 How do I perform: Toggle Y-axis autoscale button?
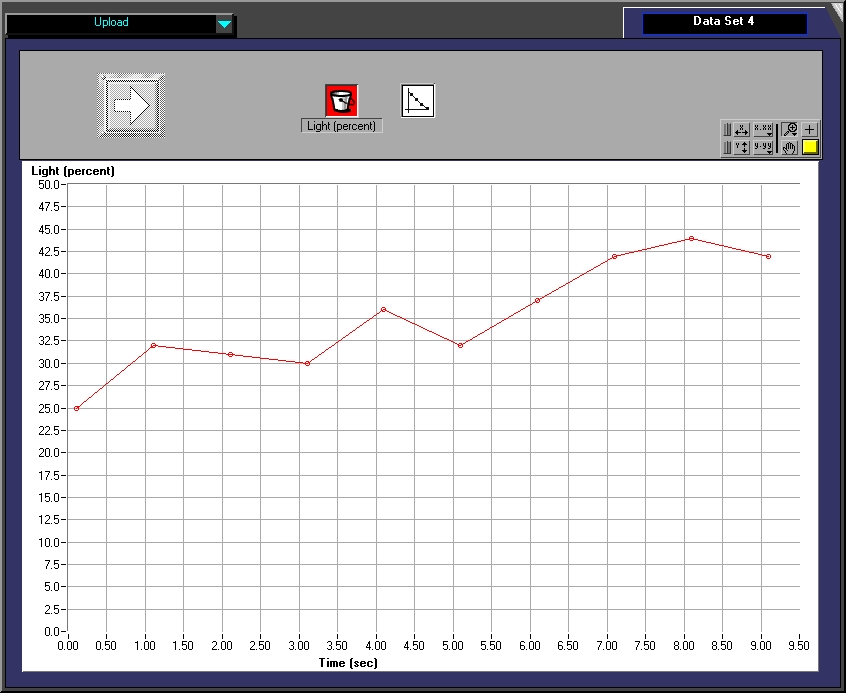pyautogui.click(x=741, y=147)
